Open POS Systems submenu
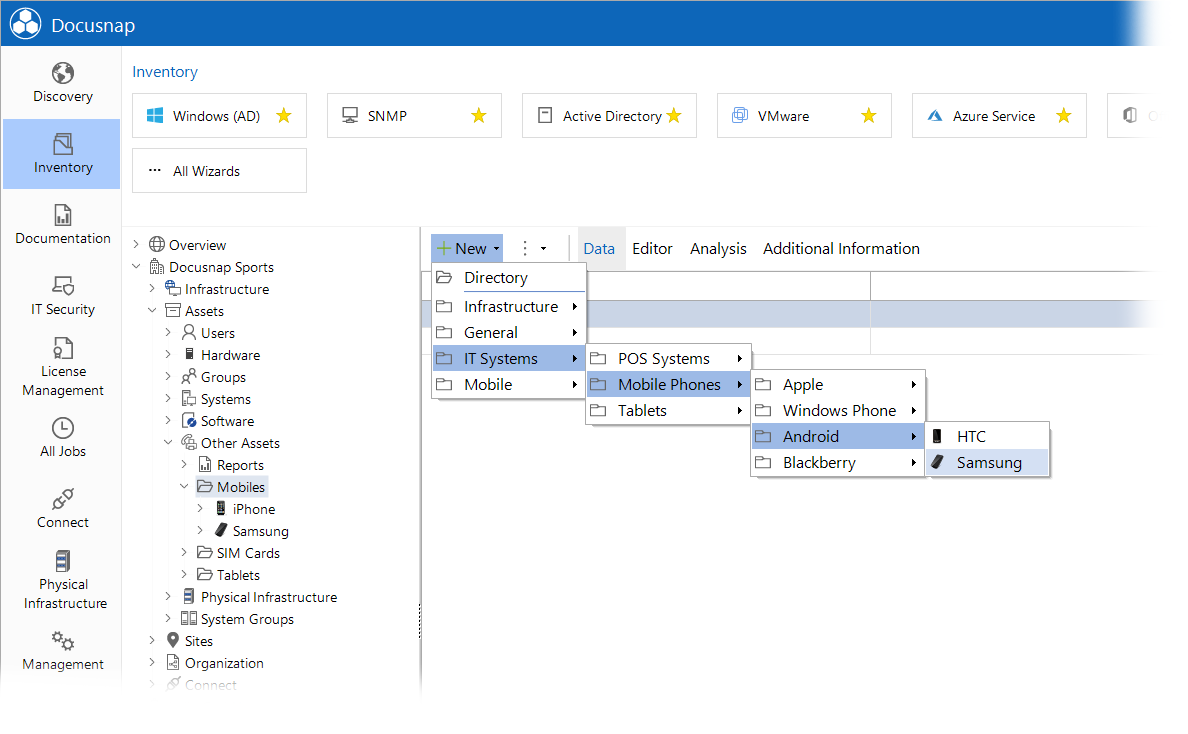 [x=668, y=358]
